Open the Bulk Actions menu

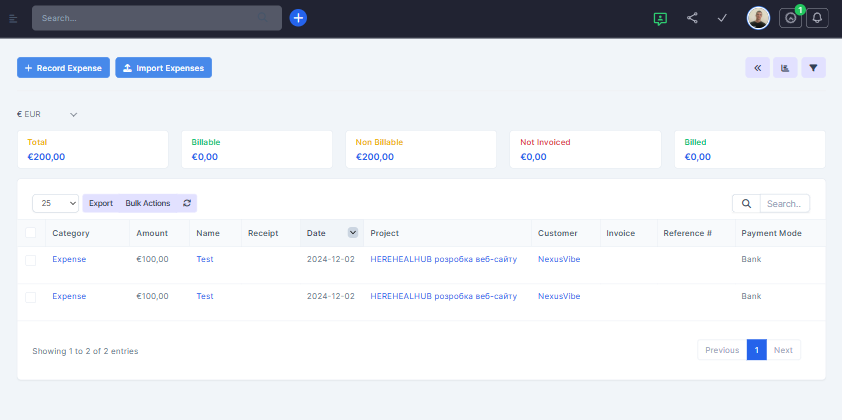(x=148, y=203)
